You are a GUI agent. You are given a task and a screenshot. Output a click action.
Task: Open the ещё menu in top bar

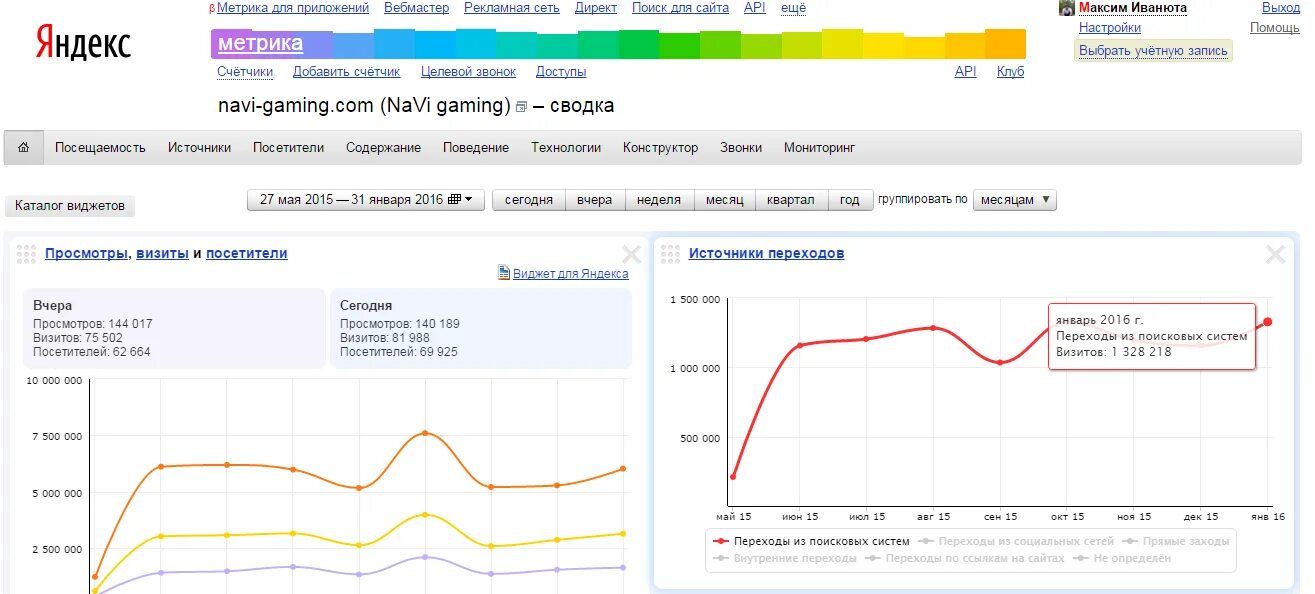click(x=793, y=7)
